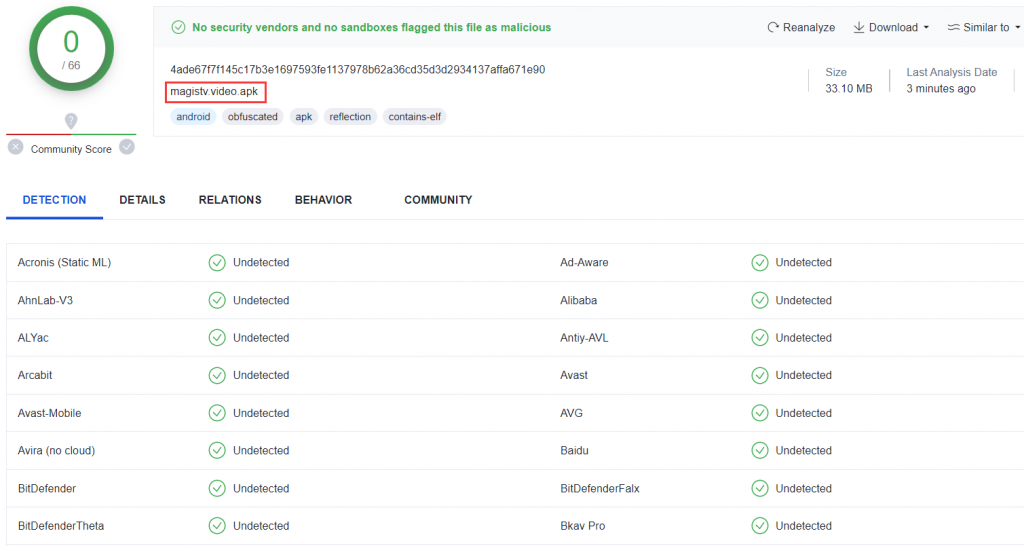Click the 0 / 66 detection score circle
The image size is (1024, 546).
(71, 49)
